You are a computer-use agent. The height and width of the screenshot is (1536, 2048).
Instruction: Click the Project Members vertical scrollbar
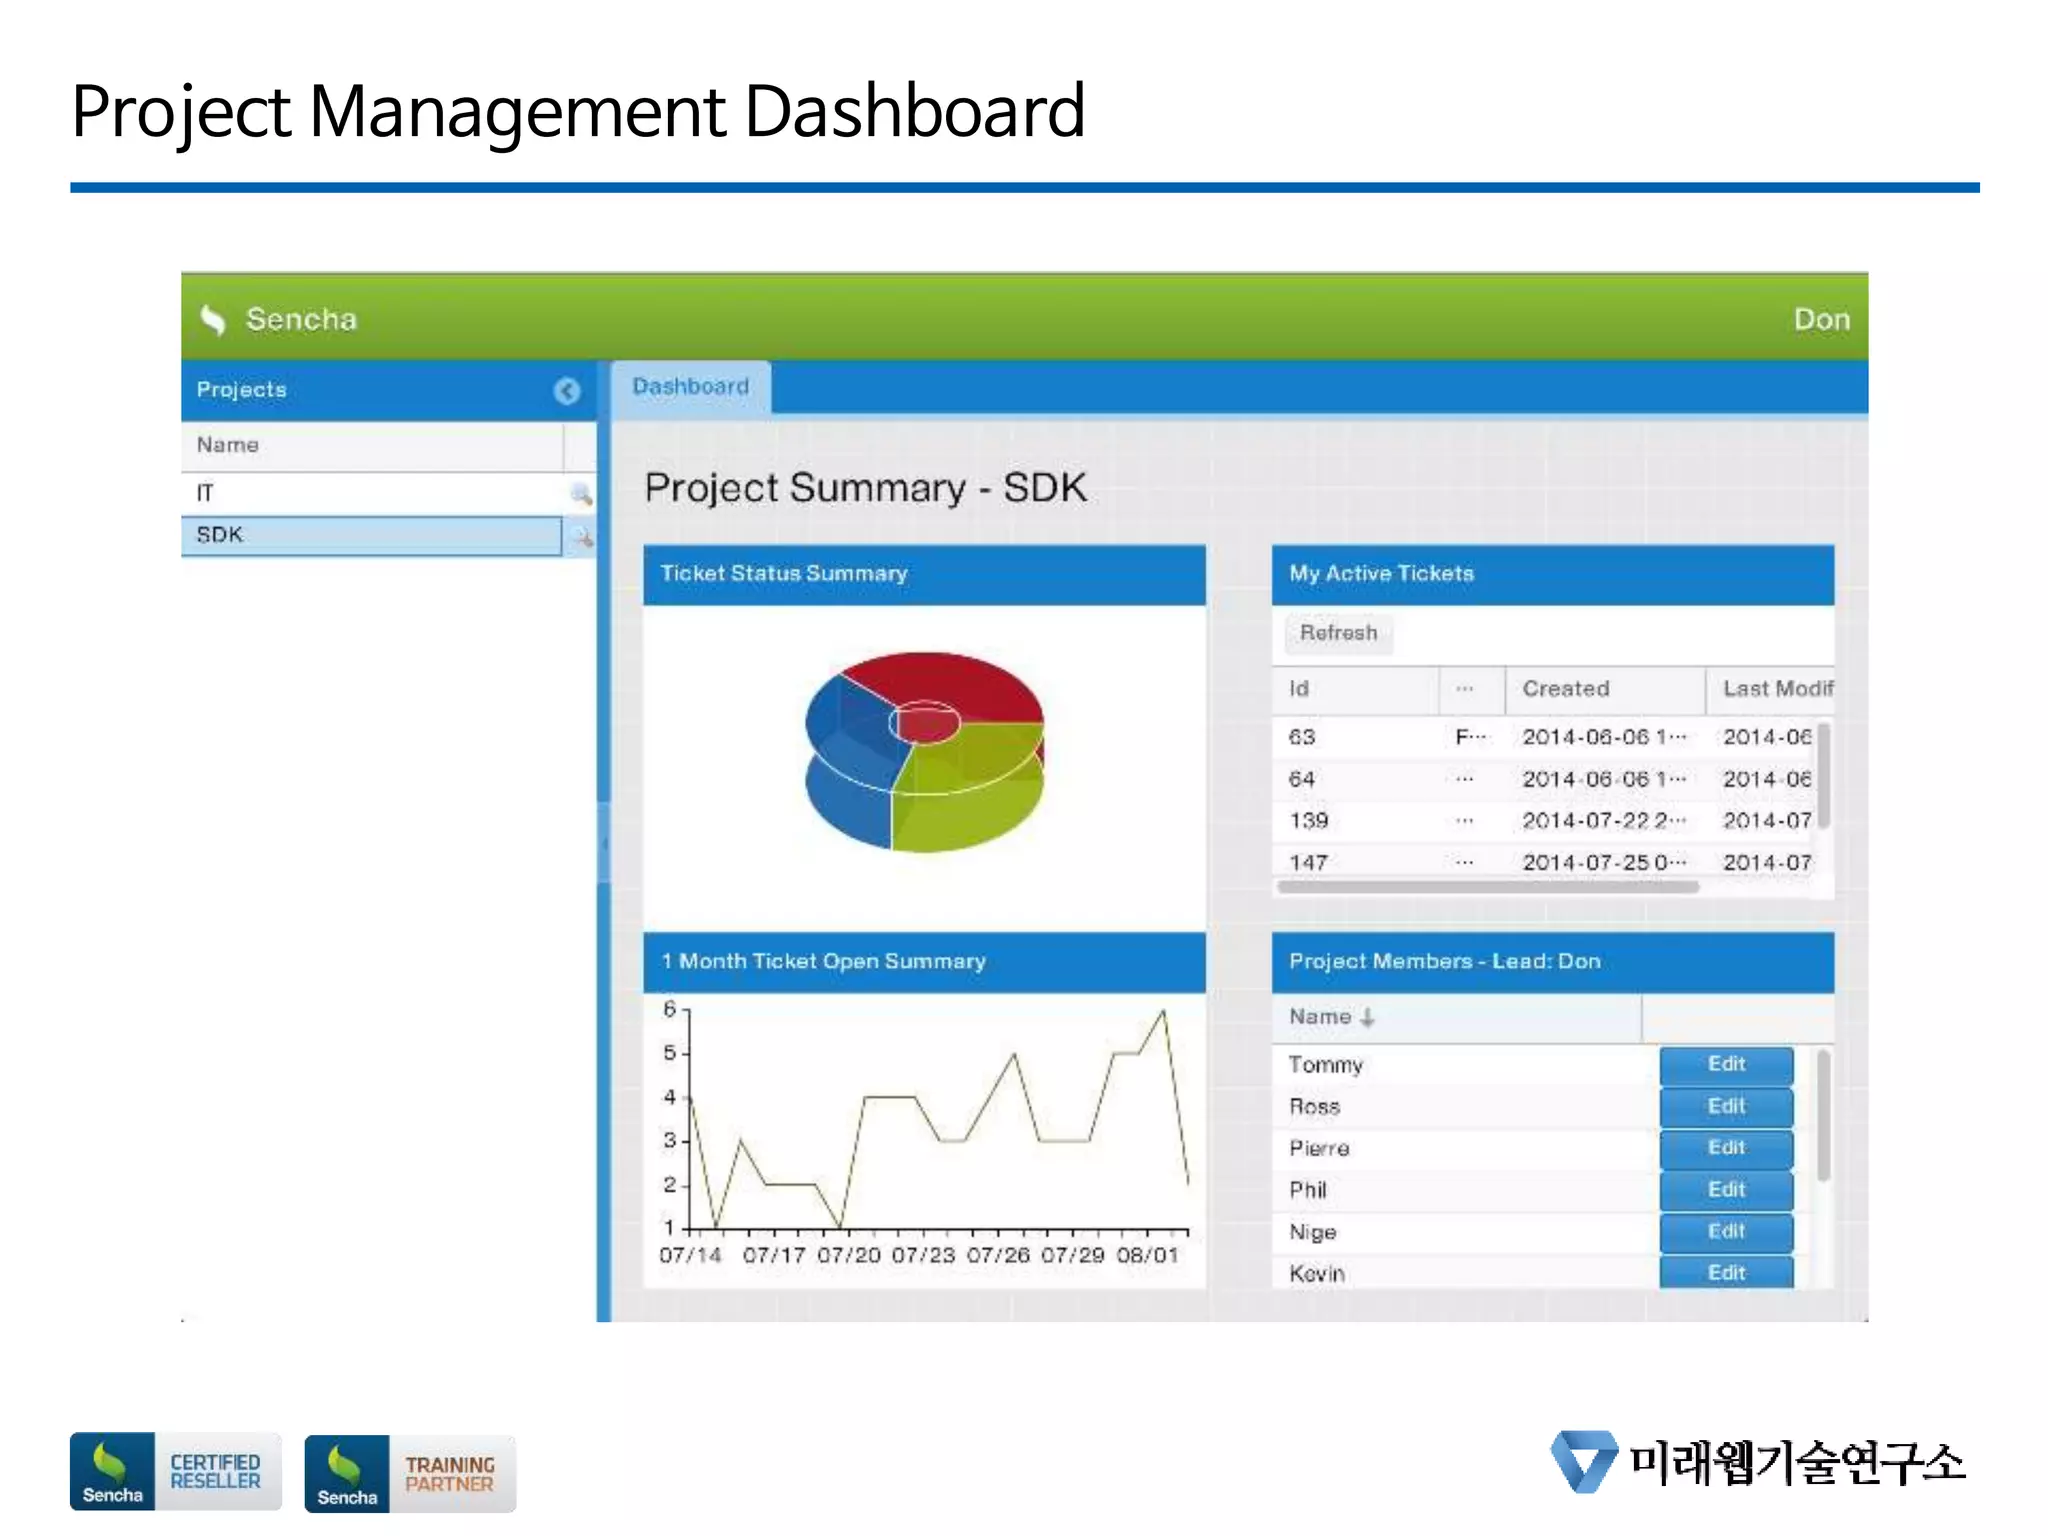click(x=1824, y=1116)
